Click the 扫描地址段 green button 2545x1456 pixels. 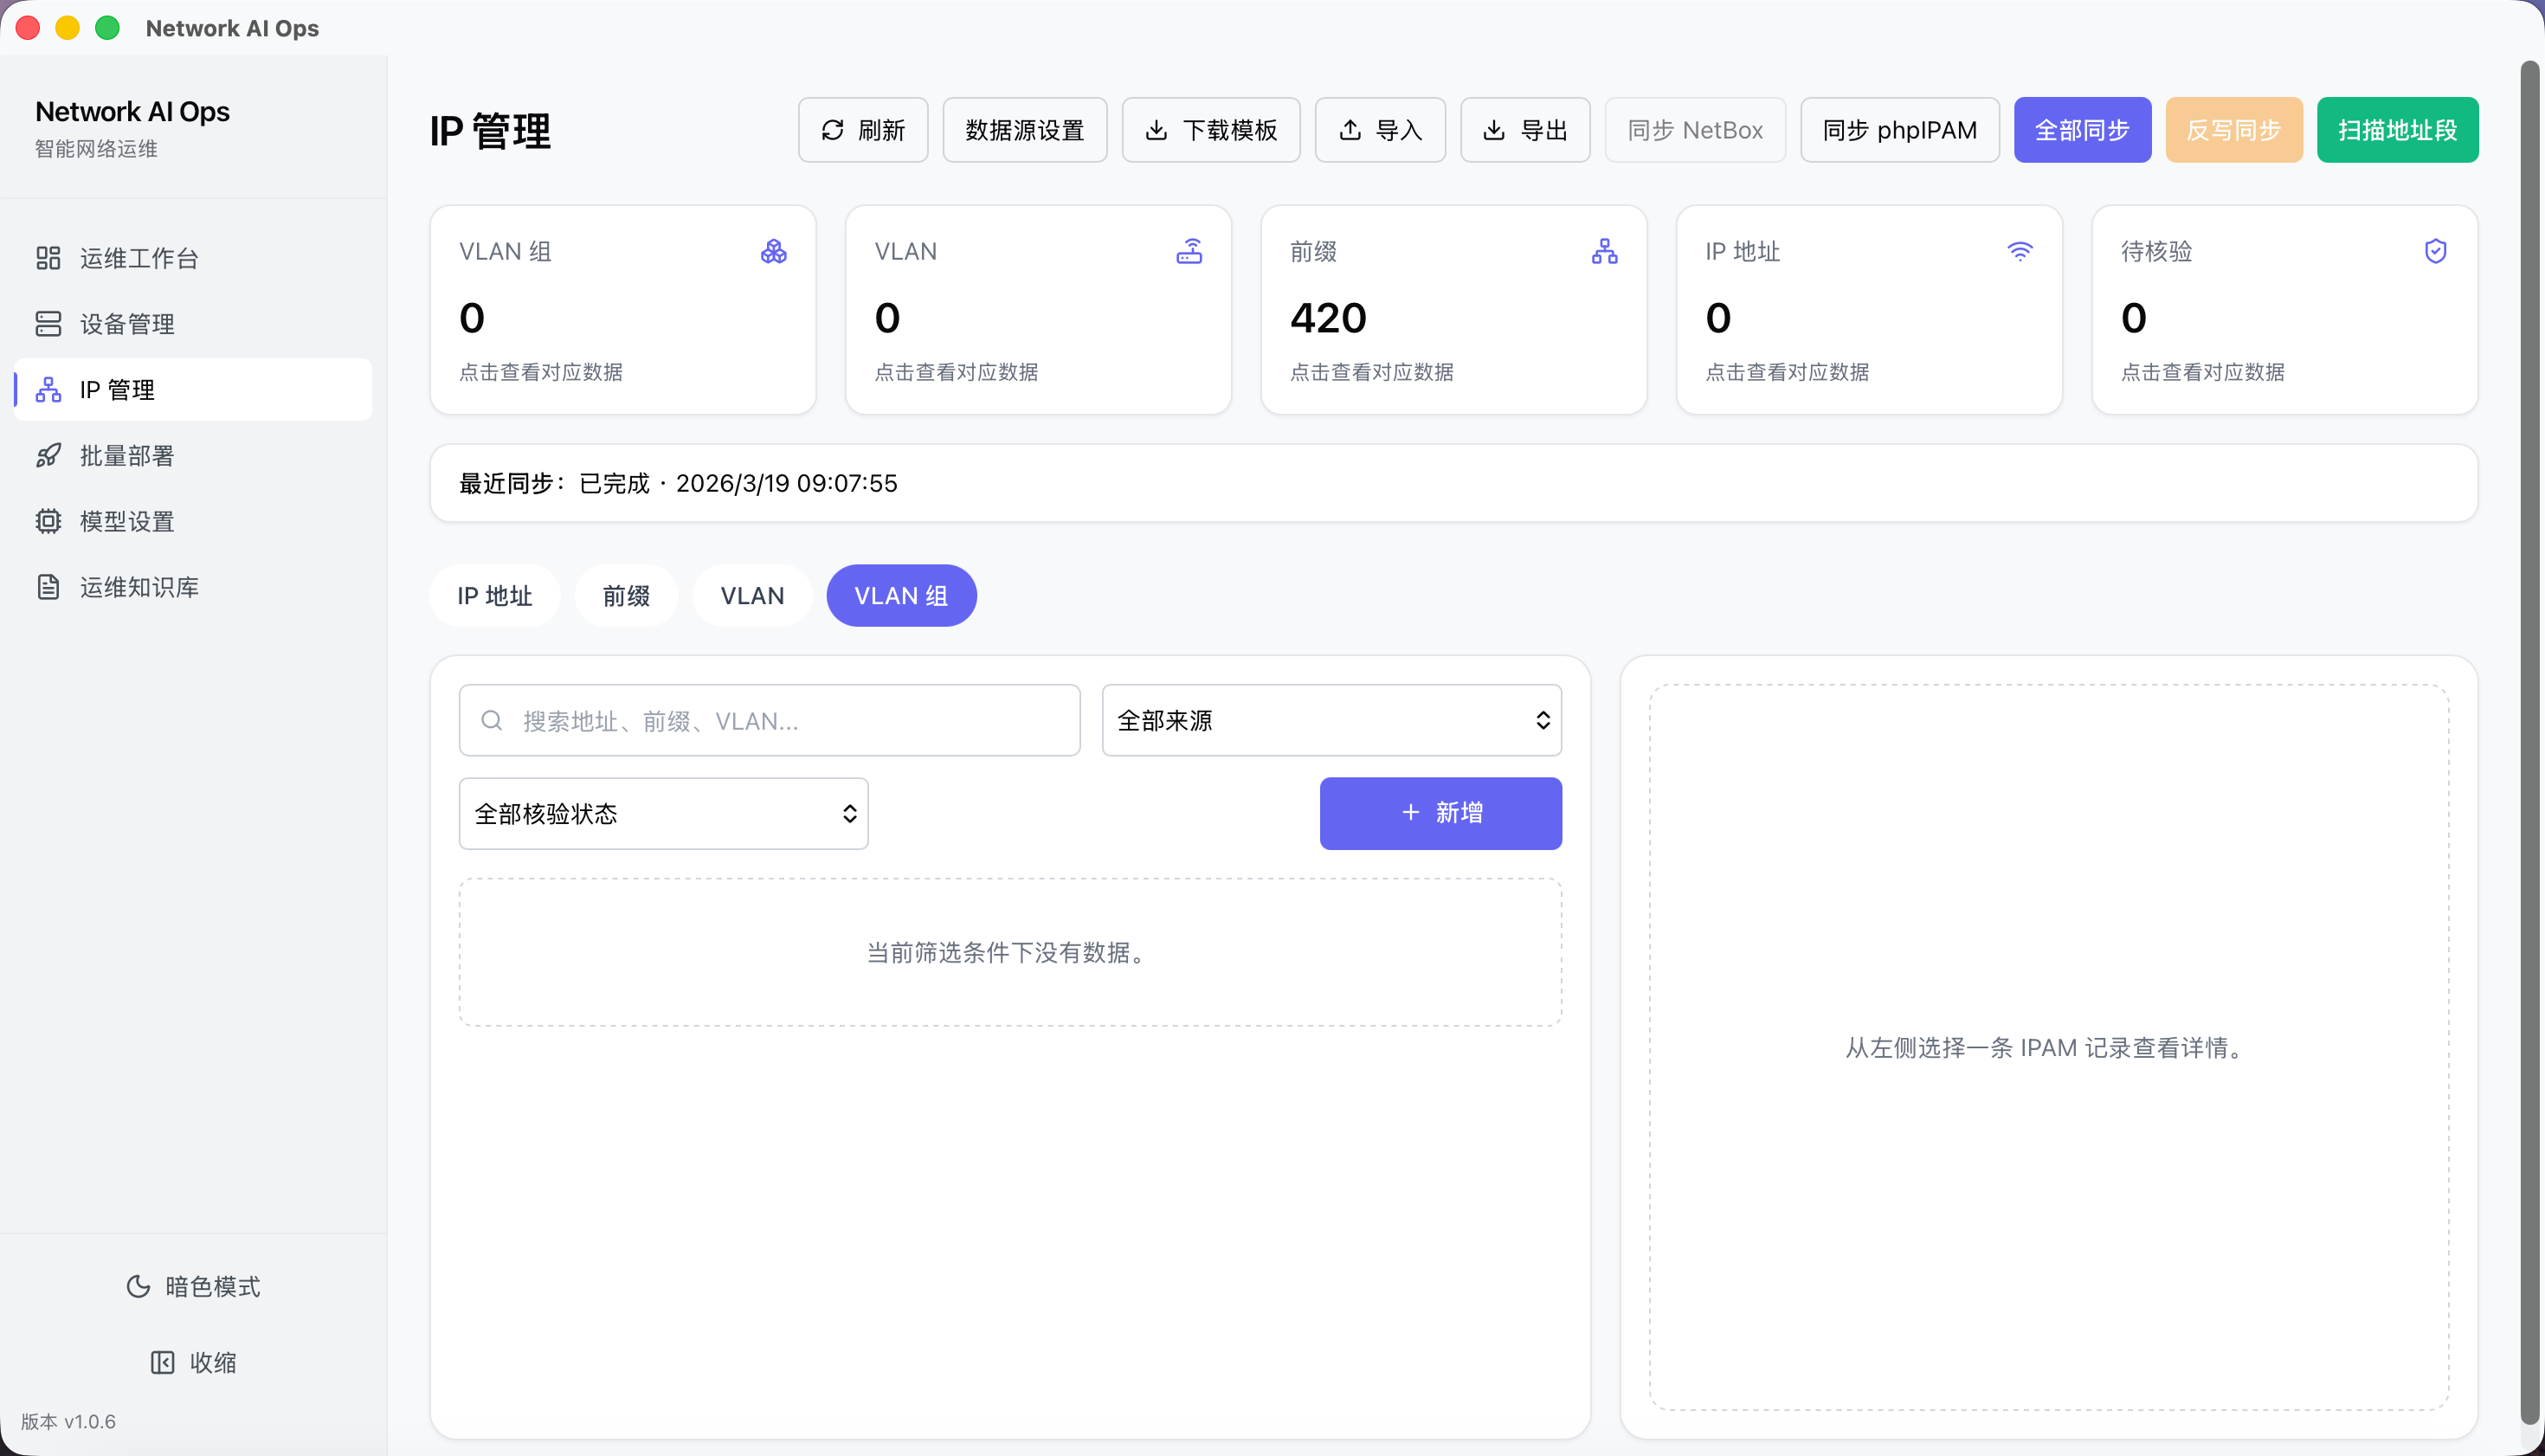click(2397, 130)
